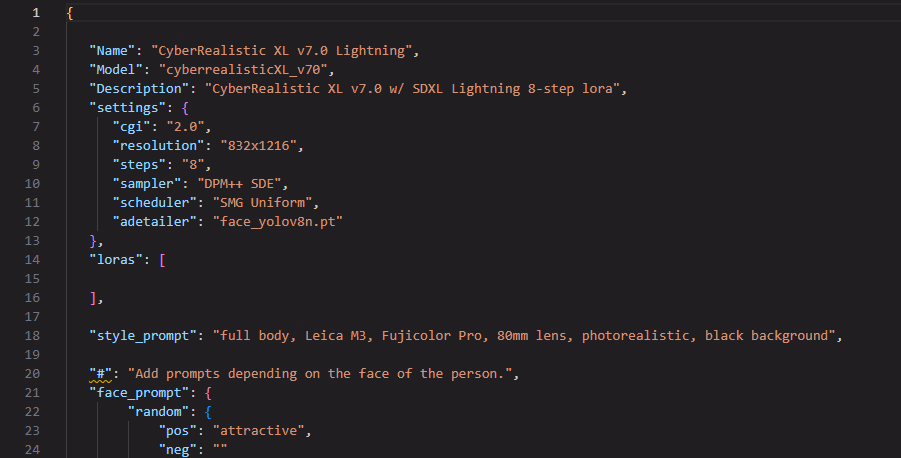Click the squiggly-underlined "#" key
Image resolution: width=901 pixels, height=458 pixels.
[x=100, y=373]
